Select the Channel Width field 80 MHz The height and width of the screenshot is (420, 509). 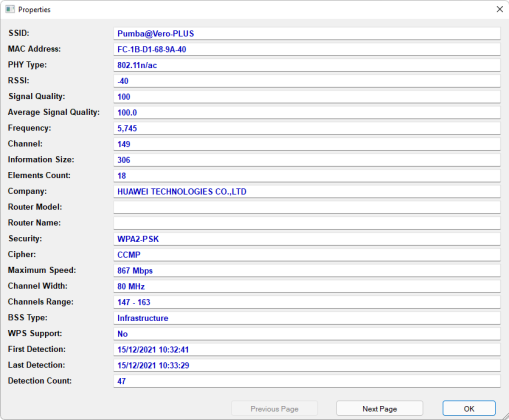coord(307,286)
